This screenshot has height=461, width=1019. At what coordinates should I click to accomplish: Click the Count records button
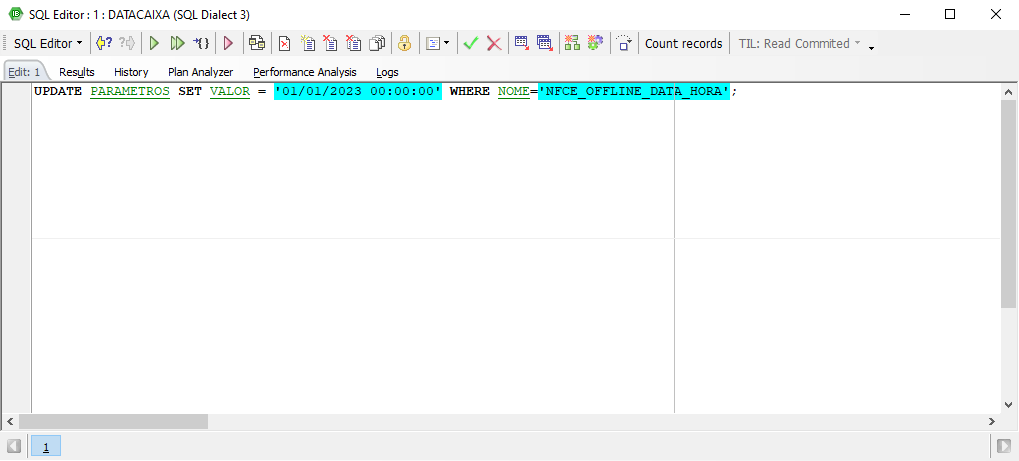pos(683,43)
